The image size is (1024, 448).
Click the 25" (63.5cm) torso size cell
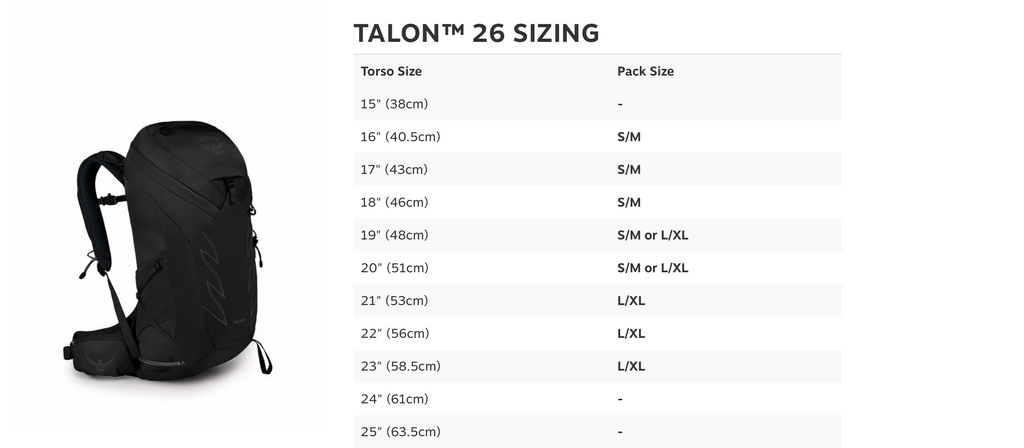coord(400,432)
